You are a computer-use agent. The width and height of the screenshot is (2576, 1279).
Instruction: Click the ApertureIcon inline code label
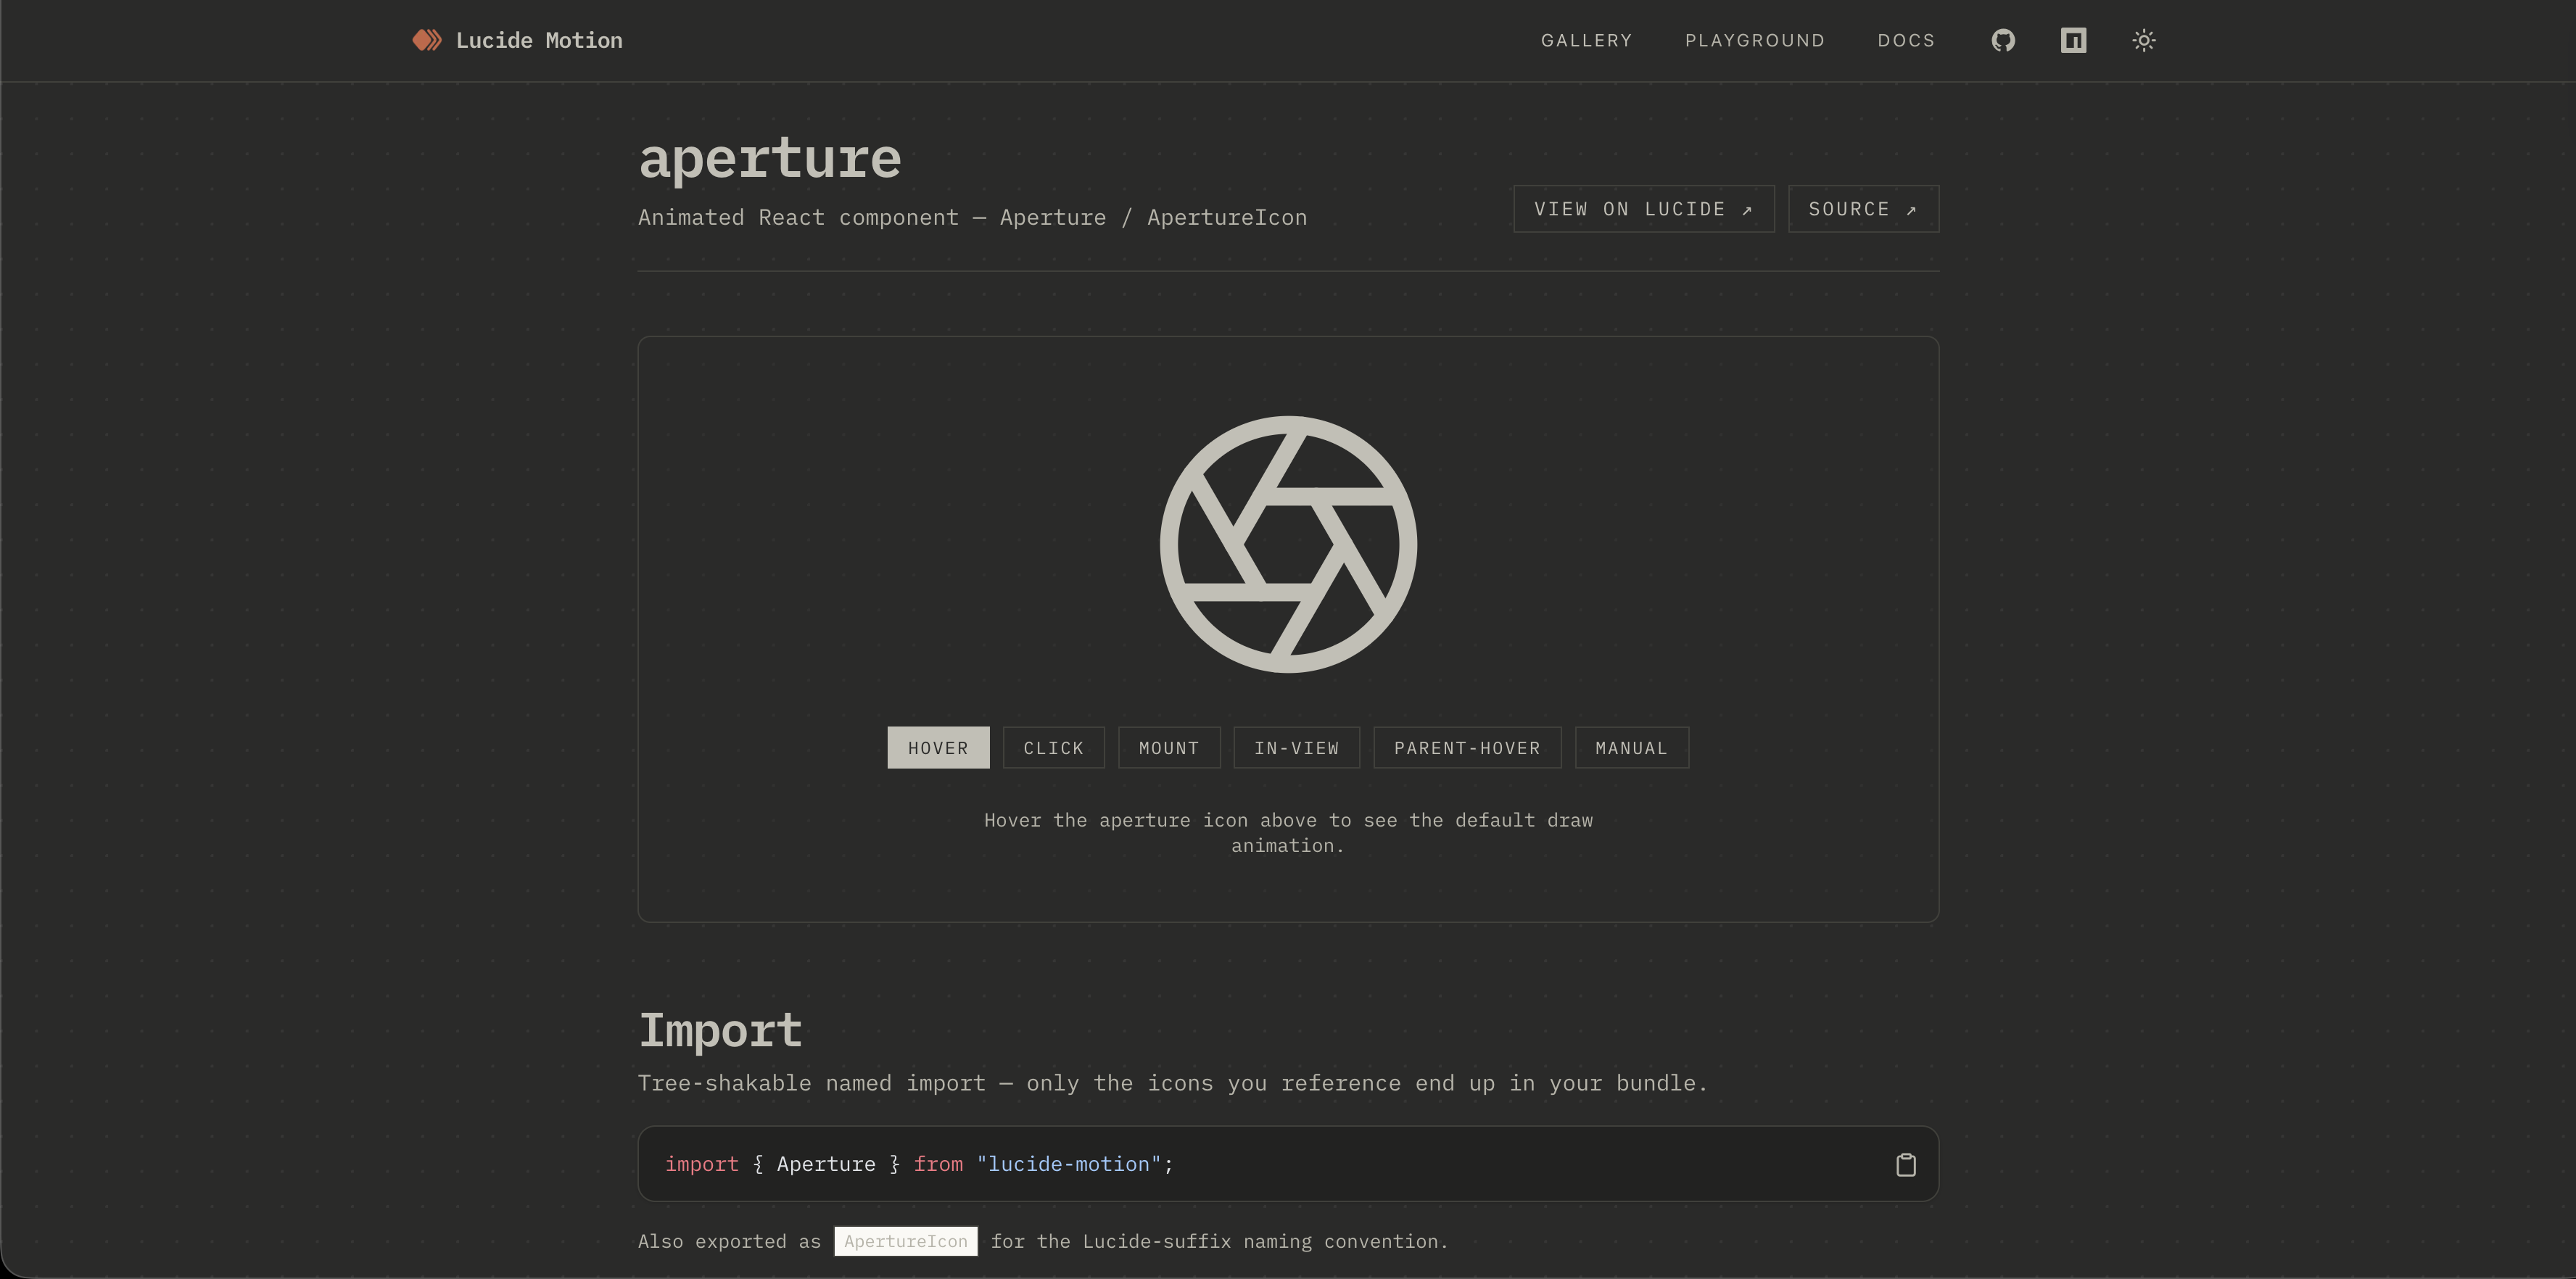coord(906,1241)
